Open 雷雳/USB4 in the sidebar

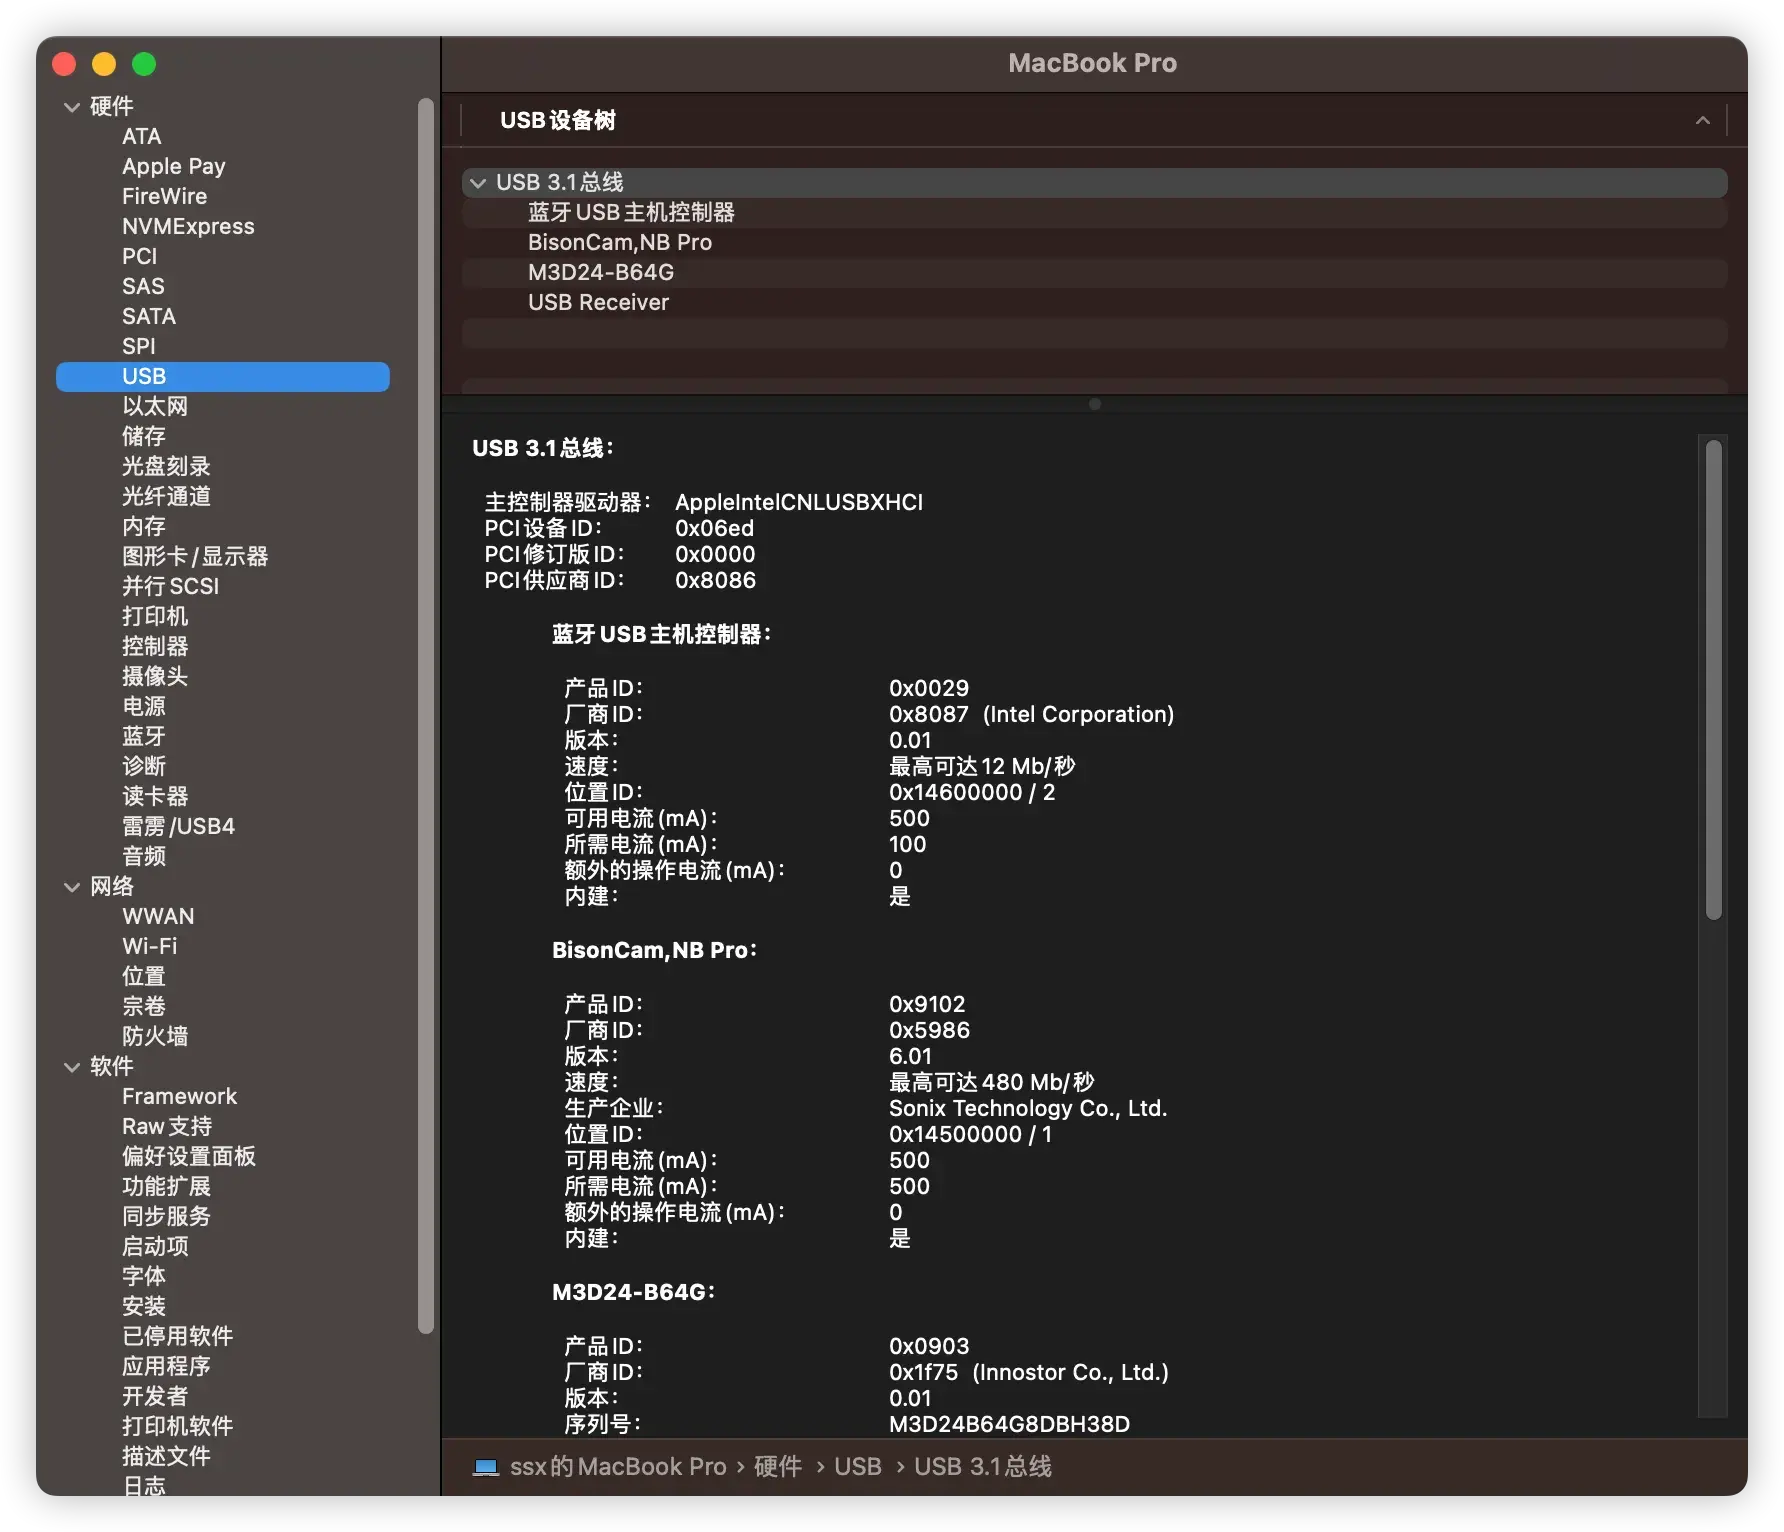click(179, 826)
